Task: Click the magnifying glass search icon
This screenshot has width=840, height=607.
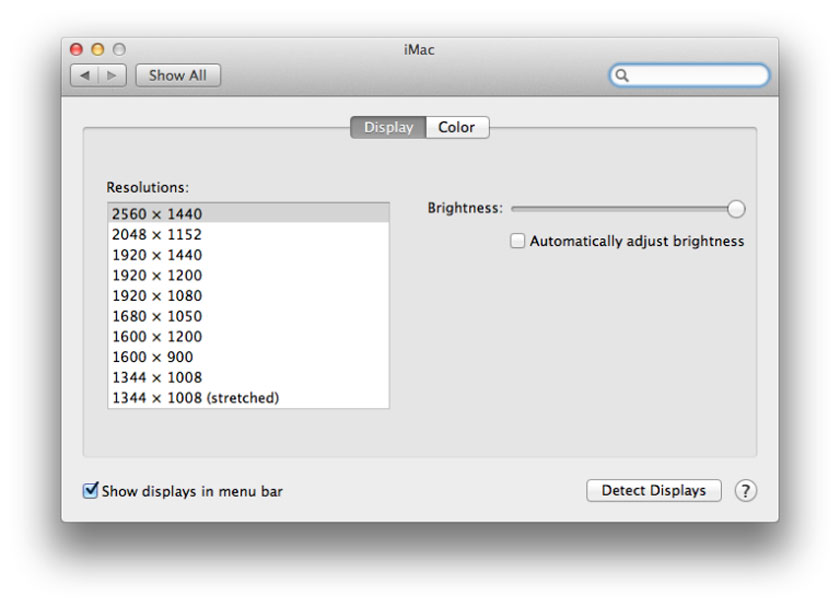Action: (622, 75)
